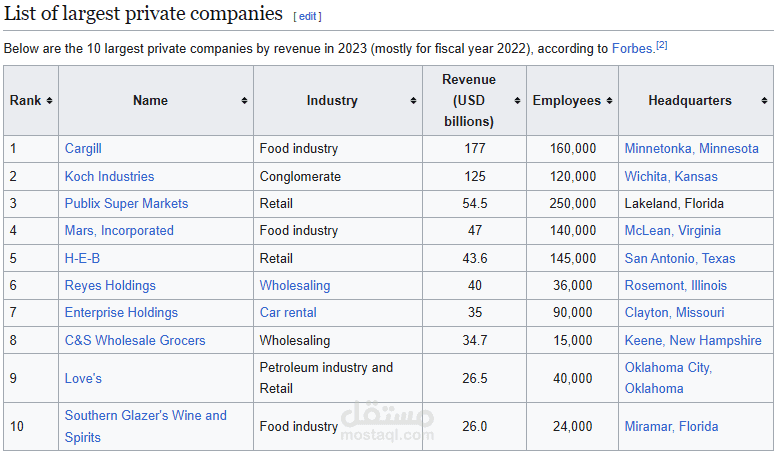Click employees value 160,000
The width and height of the screenshot is (775, 452).
pyautogui.click(x=572, y=148)
